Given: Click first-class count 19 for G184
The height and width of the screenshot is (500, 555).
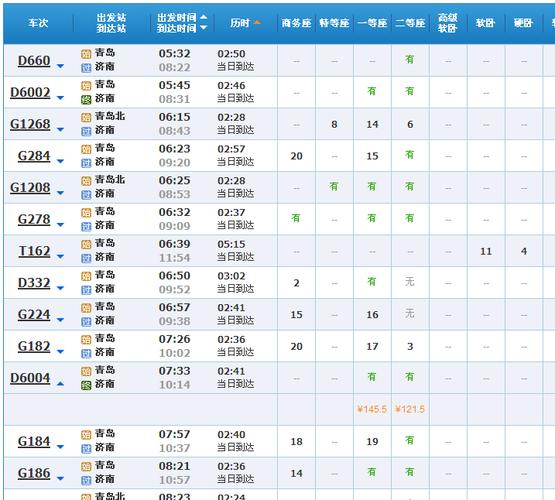Looking at the screenshot, I should (x=372, y=442).
